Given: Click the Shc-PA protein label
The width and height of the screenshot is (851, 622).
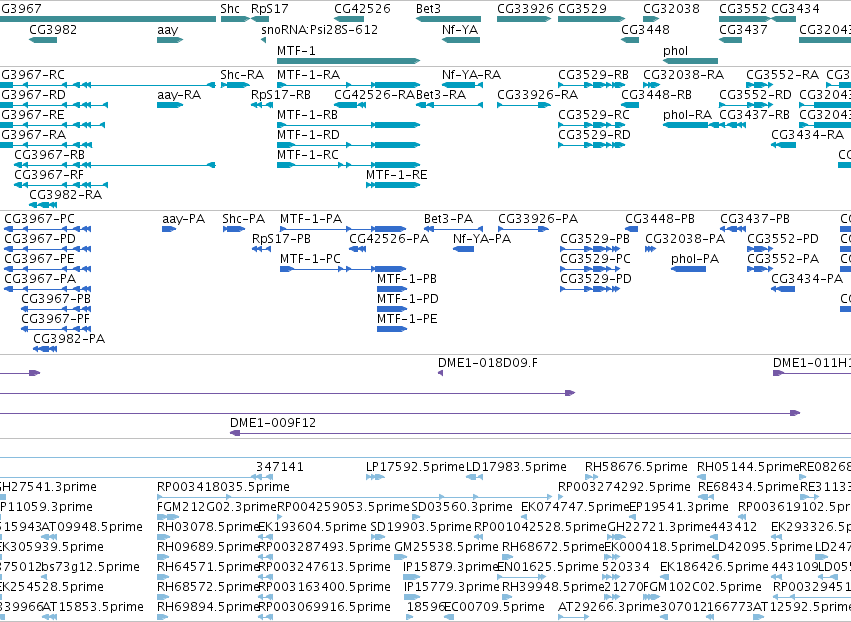Looking at the screenshot, I should tap(244, 219).
